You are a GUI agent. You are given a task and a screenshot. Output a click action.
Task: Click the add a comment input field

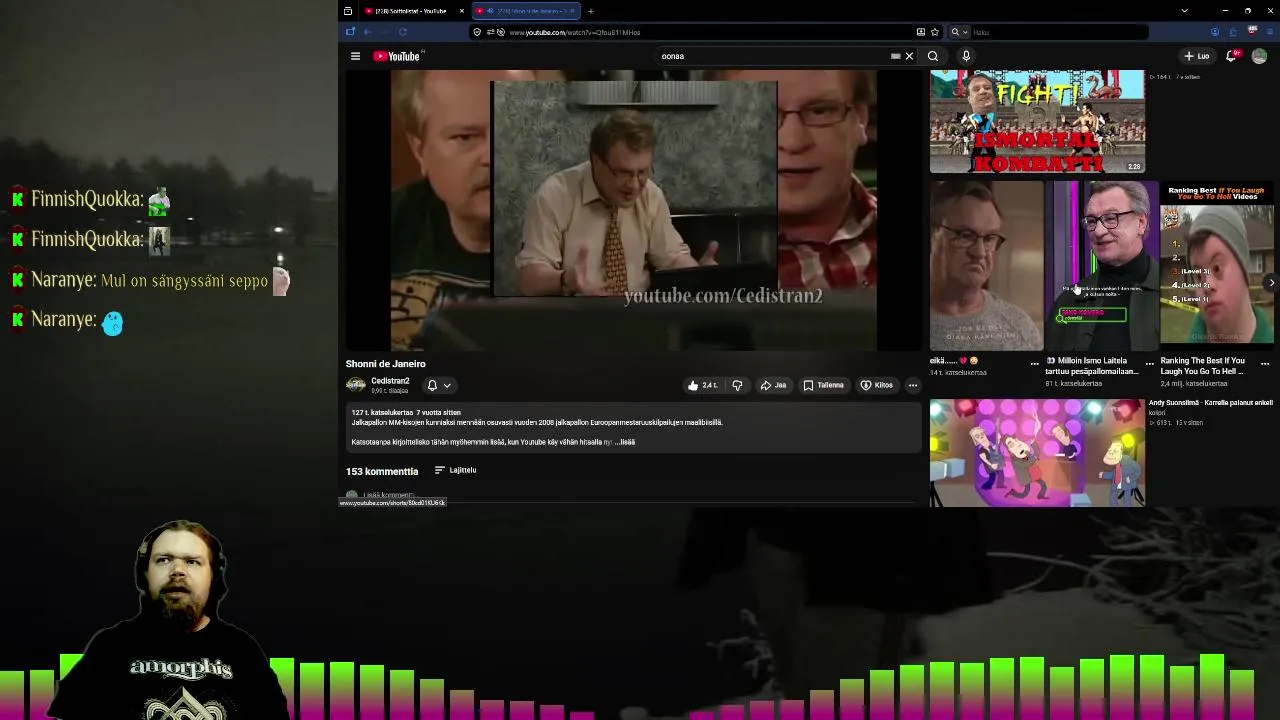[x=640, y=496]
